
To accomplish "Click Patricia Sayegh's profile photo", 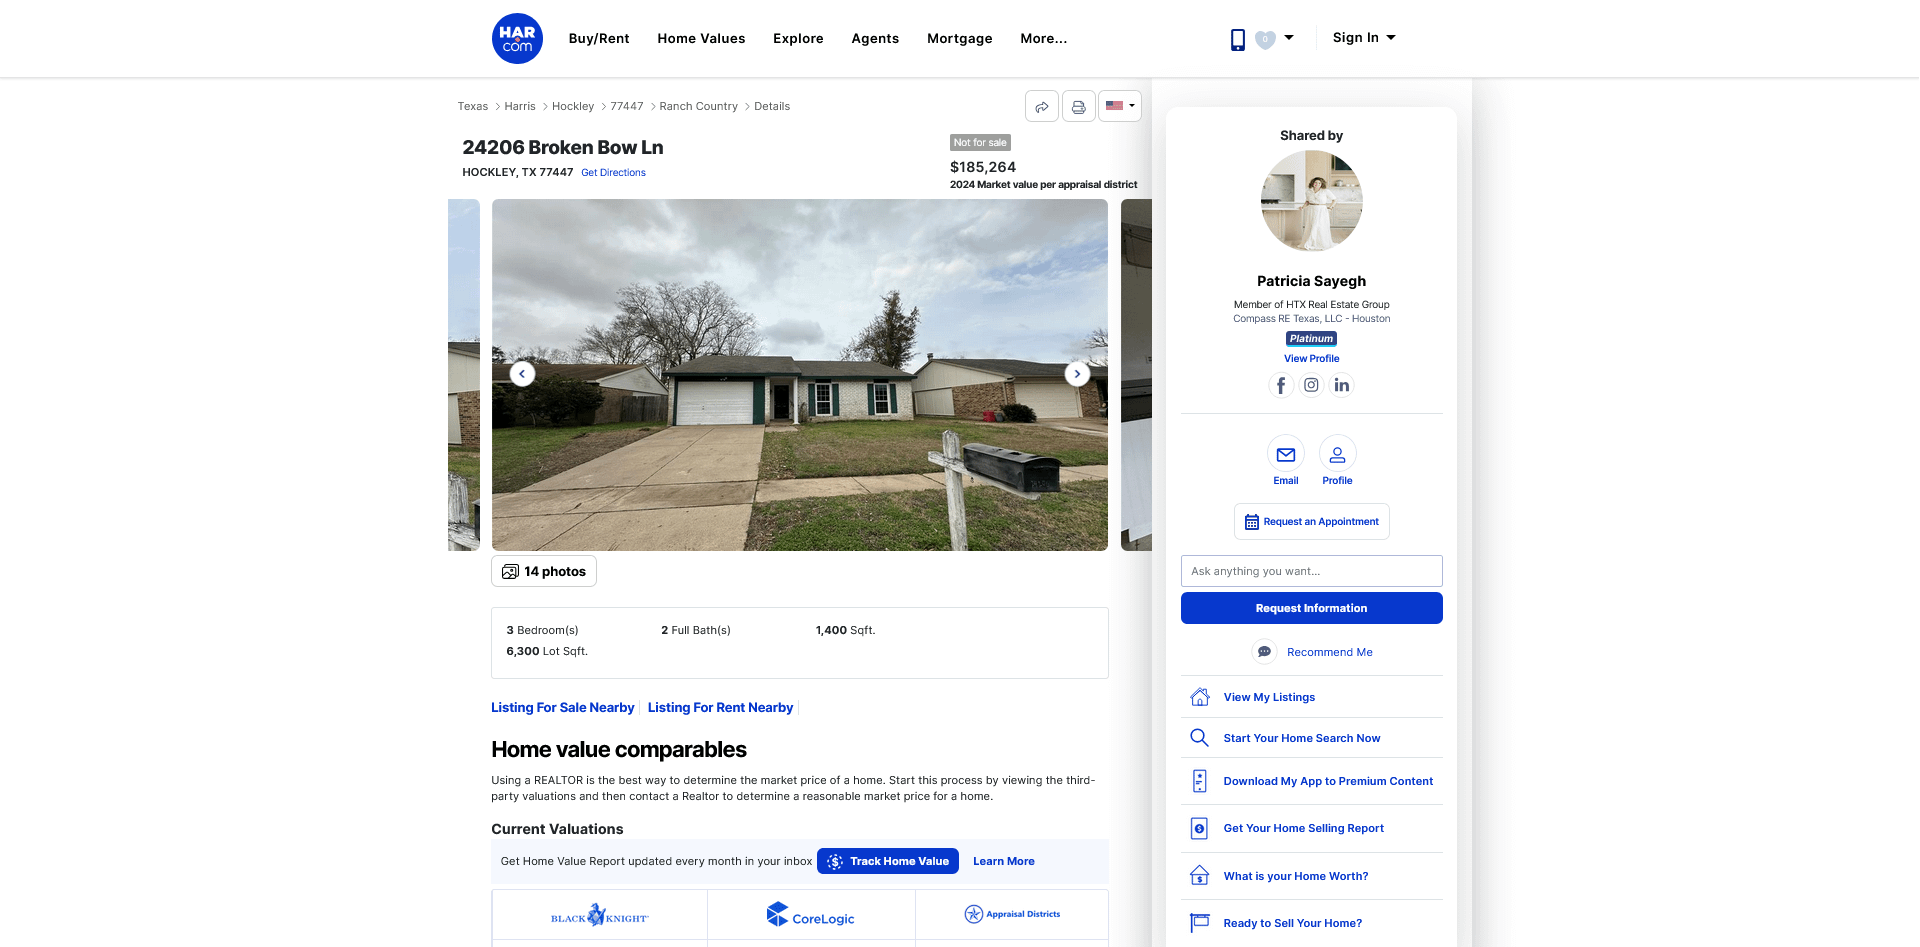I will pyautogui.click(x=1312, y=201).
